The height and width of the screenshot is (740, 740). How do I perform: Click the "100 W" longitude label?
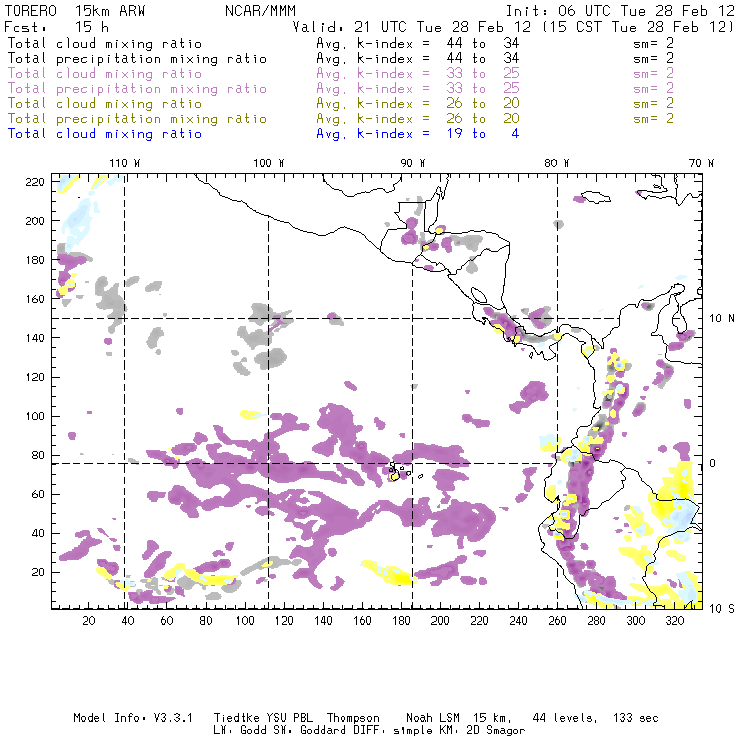(269, 163)
